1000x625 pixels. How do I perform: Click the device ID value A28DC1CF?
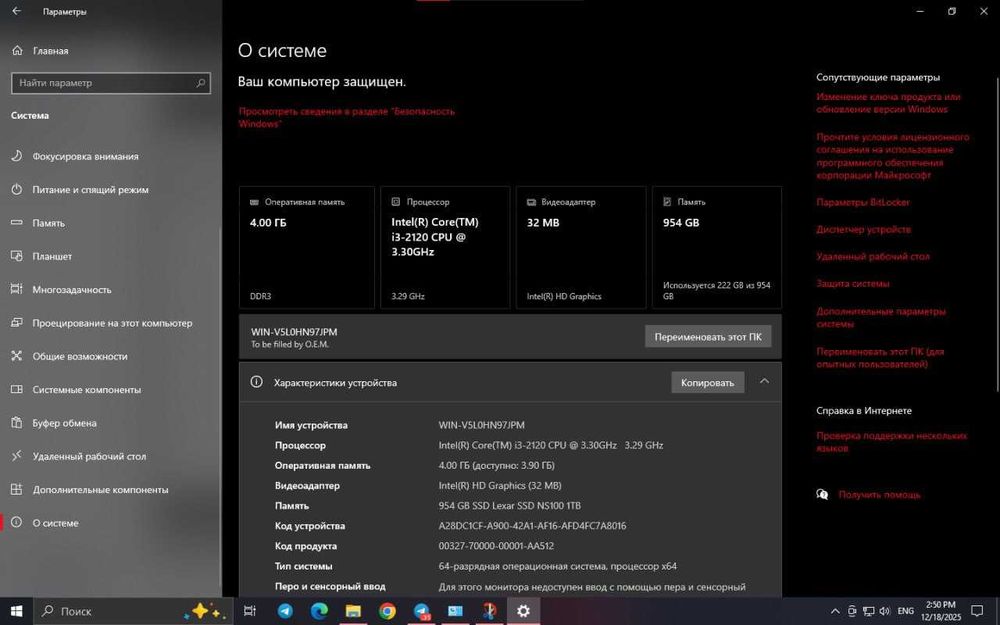(x=532, y=526)
